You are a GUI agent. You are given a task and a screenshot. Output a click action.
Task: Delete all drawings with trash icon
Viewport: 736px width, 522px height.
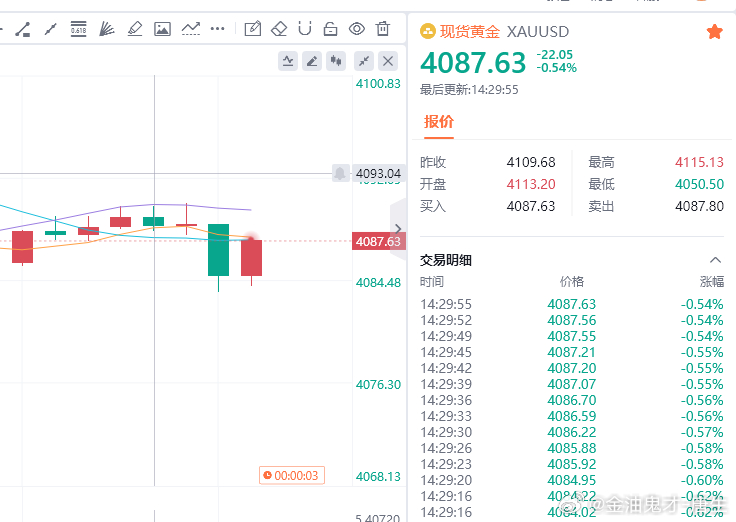[x=383, y=29]
